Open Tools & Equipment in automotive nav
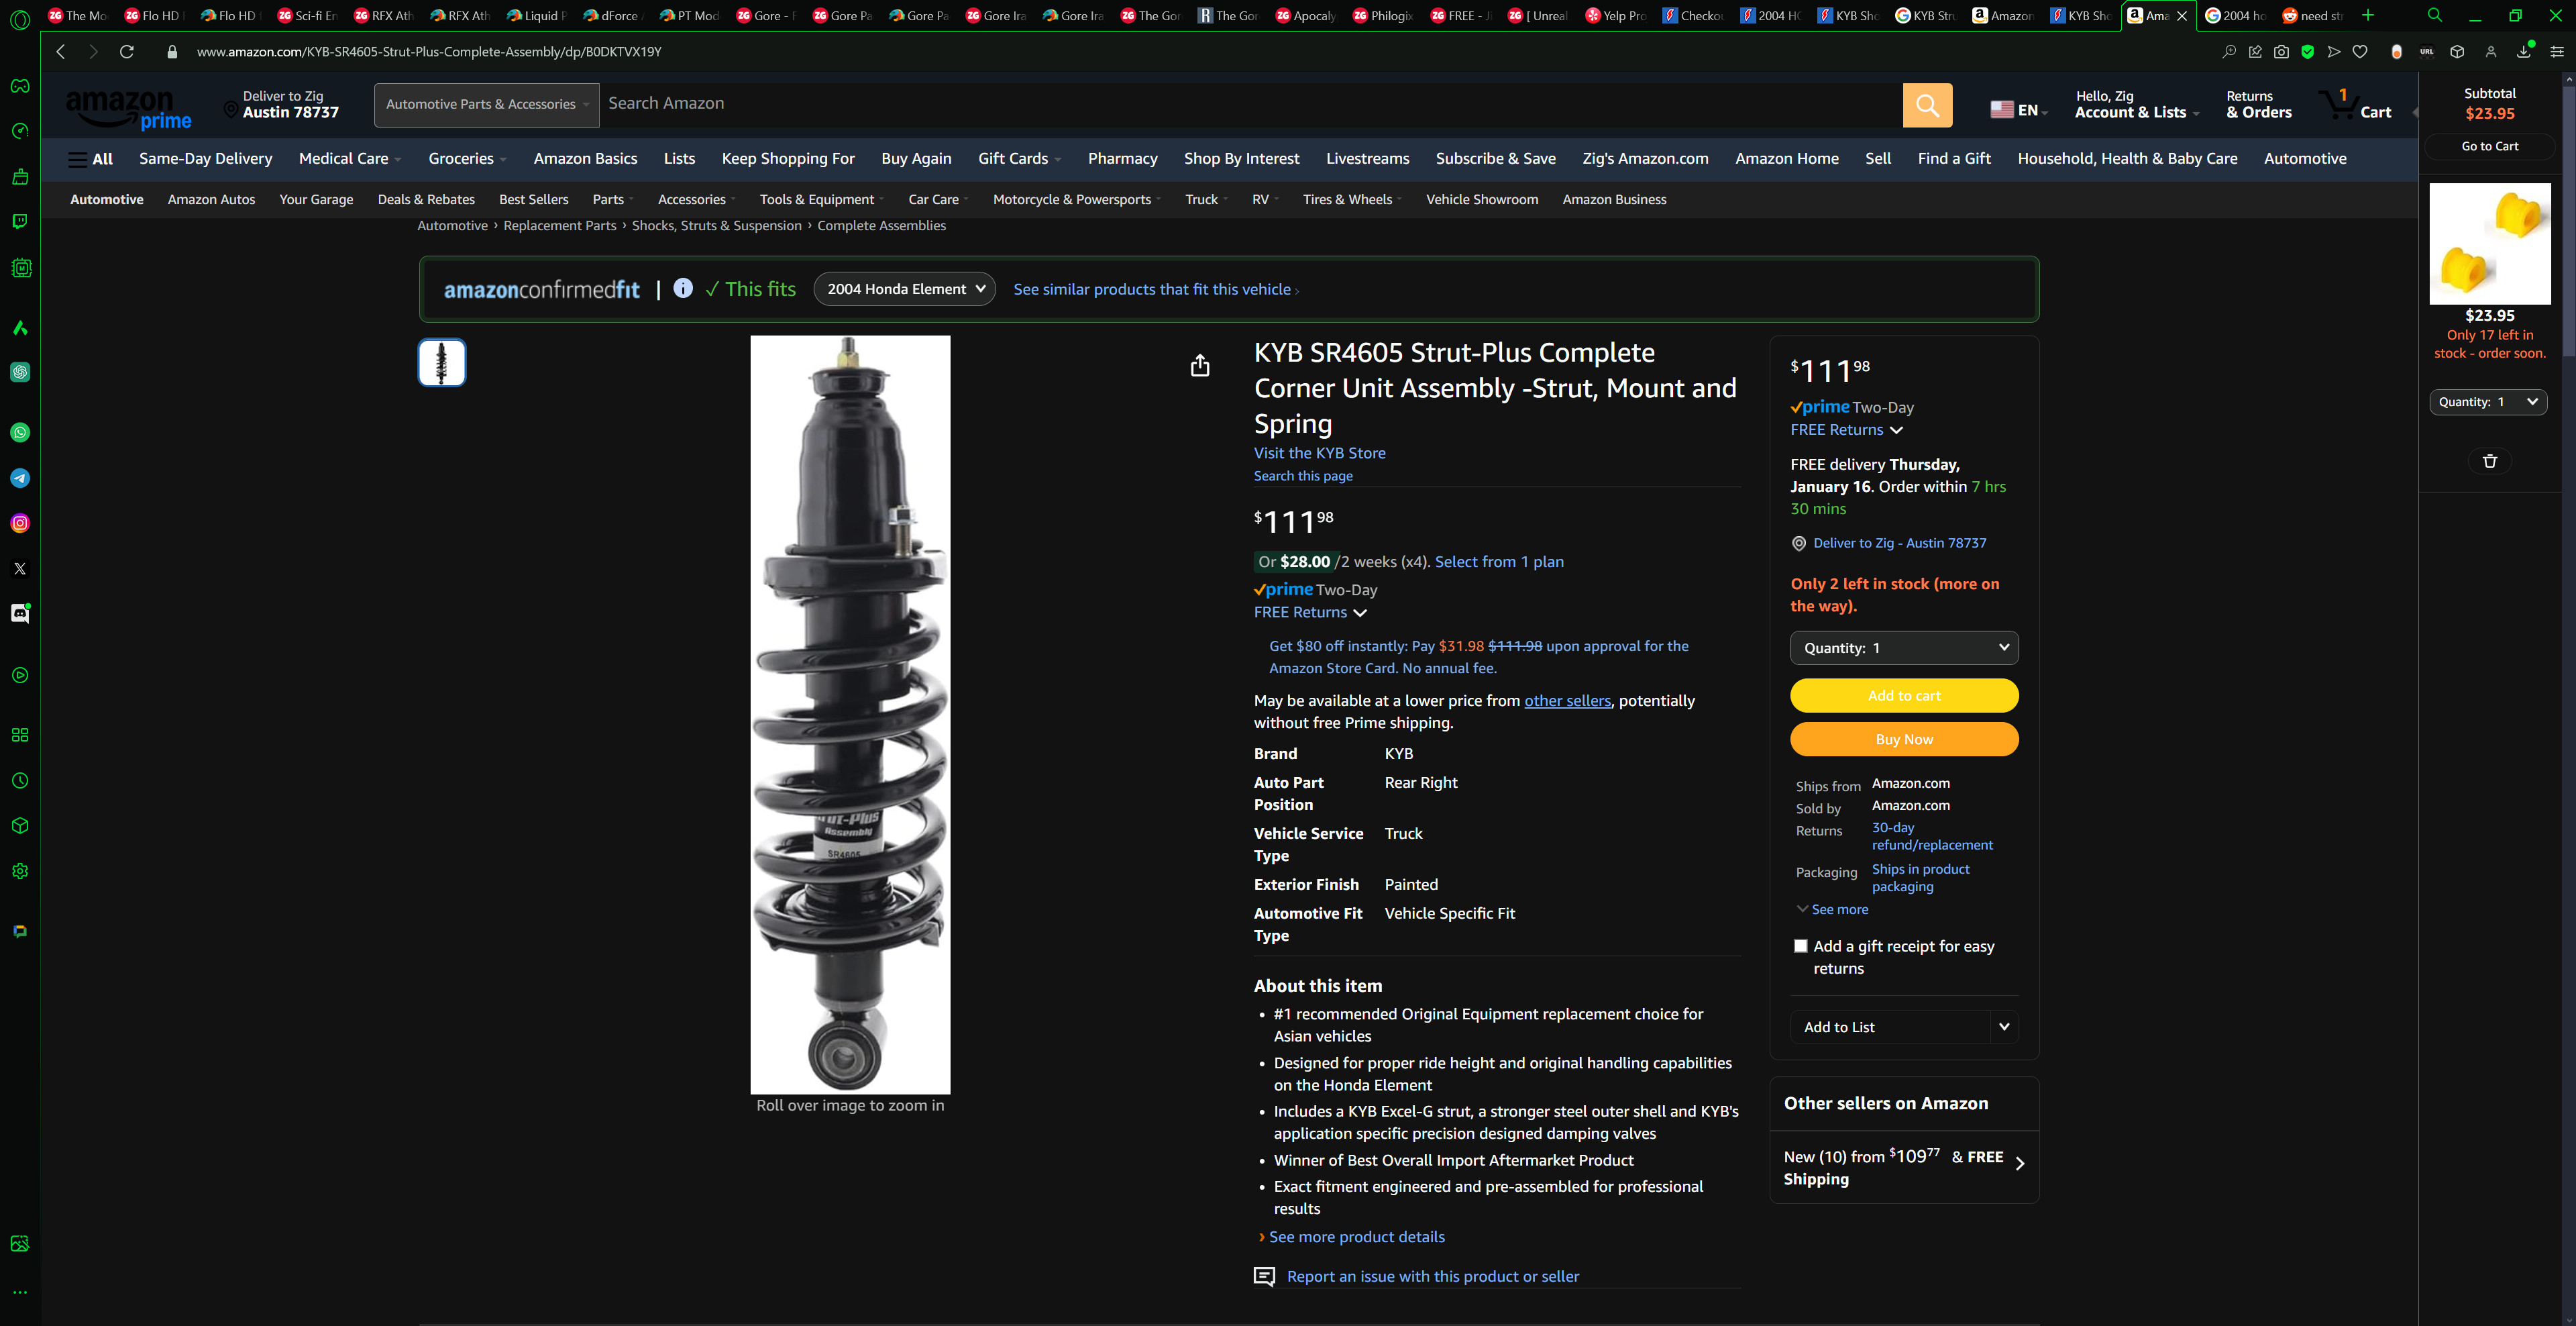This screenshot has height=1326, width=2576. coord(821,199)
